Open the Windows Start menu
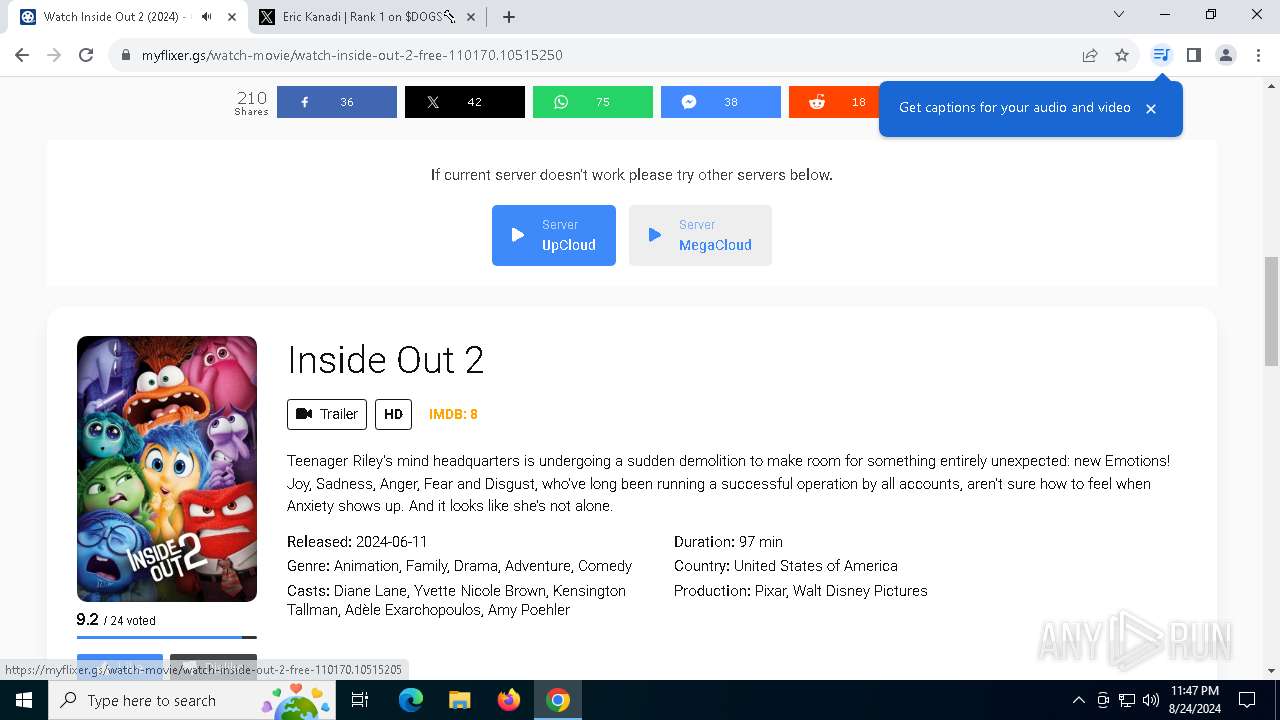Screen dimensions: 1280x720 coord(24,700)
